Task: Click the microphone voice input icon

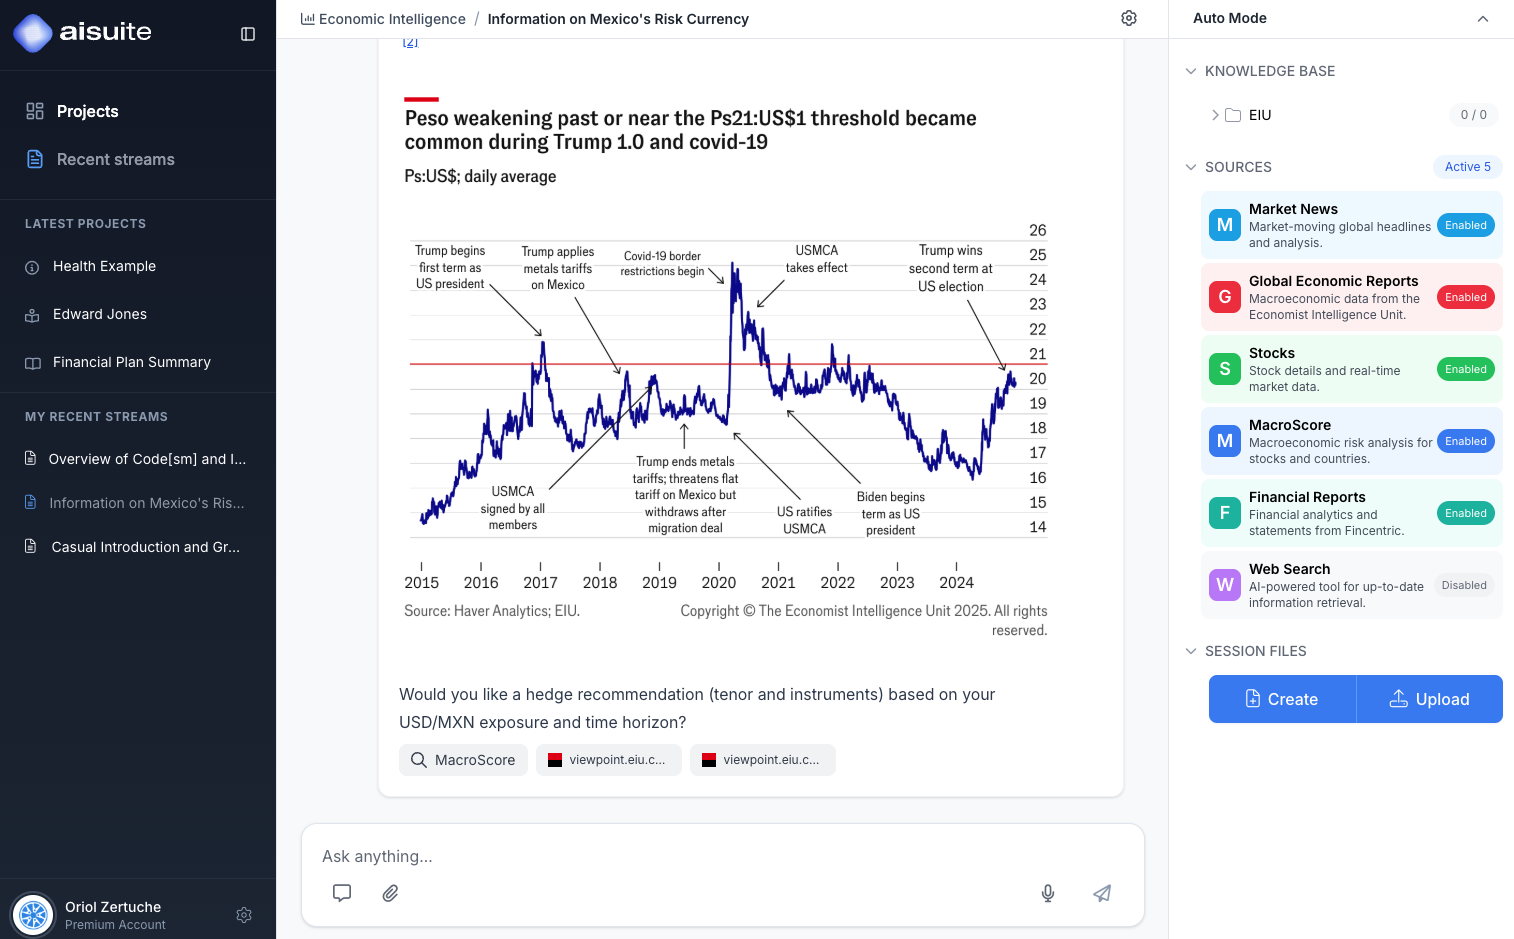Action: (x=1048, y=893)
